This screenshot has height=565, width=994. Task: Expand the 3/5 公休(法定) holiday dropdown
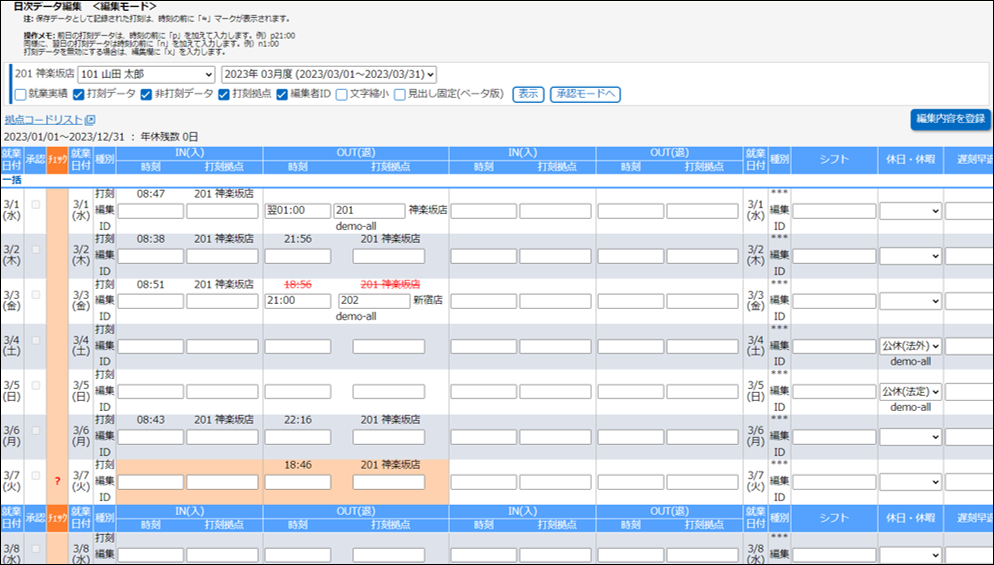pyautogui.click(x=910, y=392)
